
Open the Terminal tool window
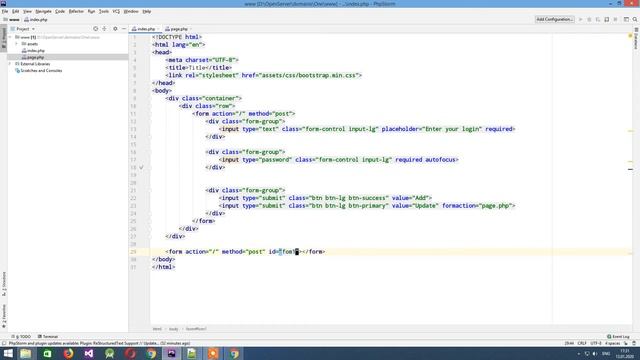(48, 337)
